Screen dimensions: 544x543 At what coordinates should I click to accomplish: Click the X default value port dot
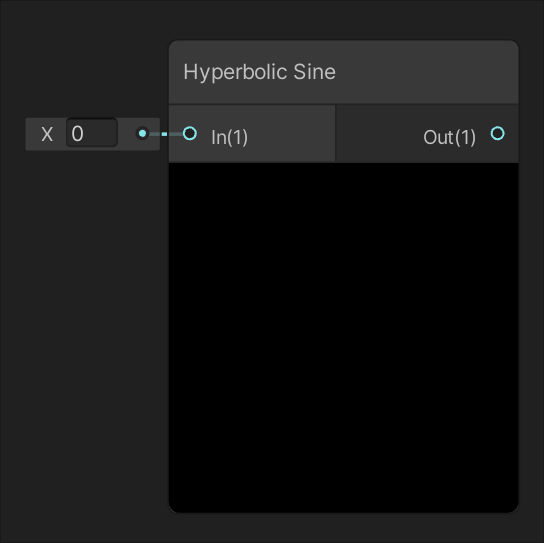pyautogui.click(x=142, y=133)
